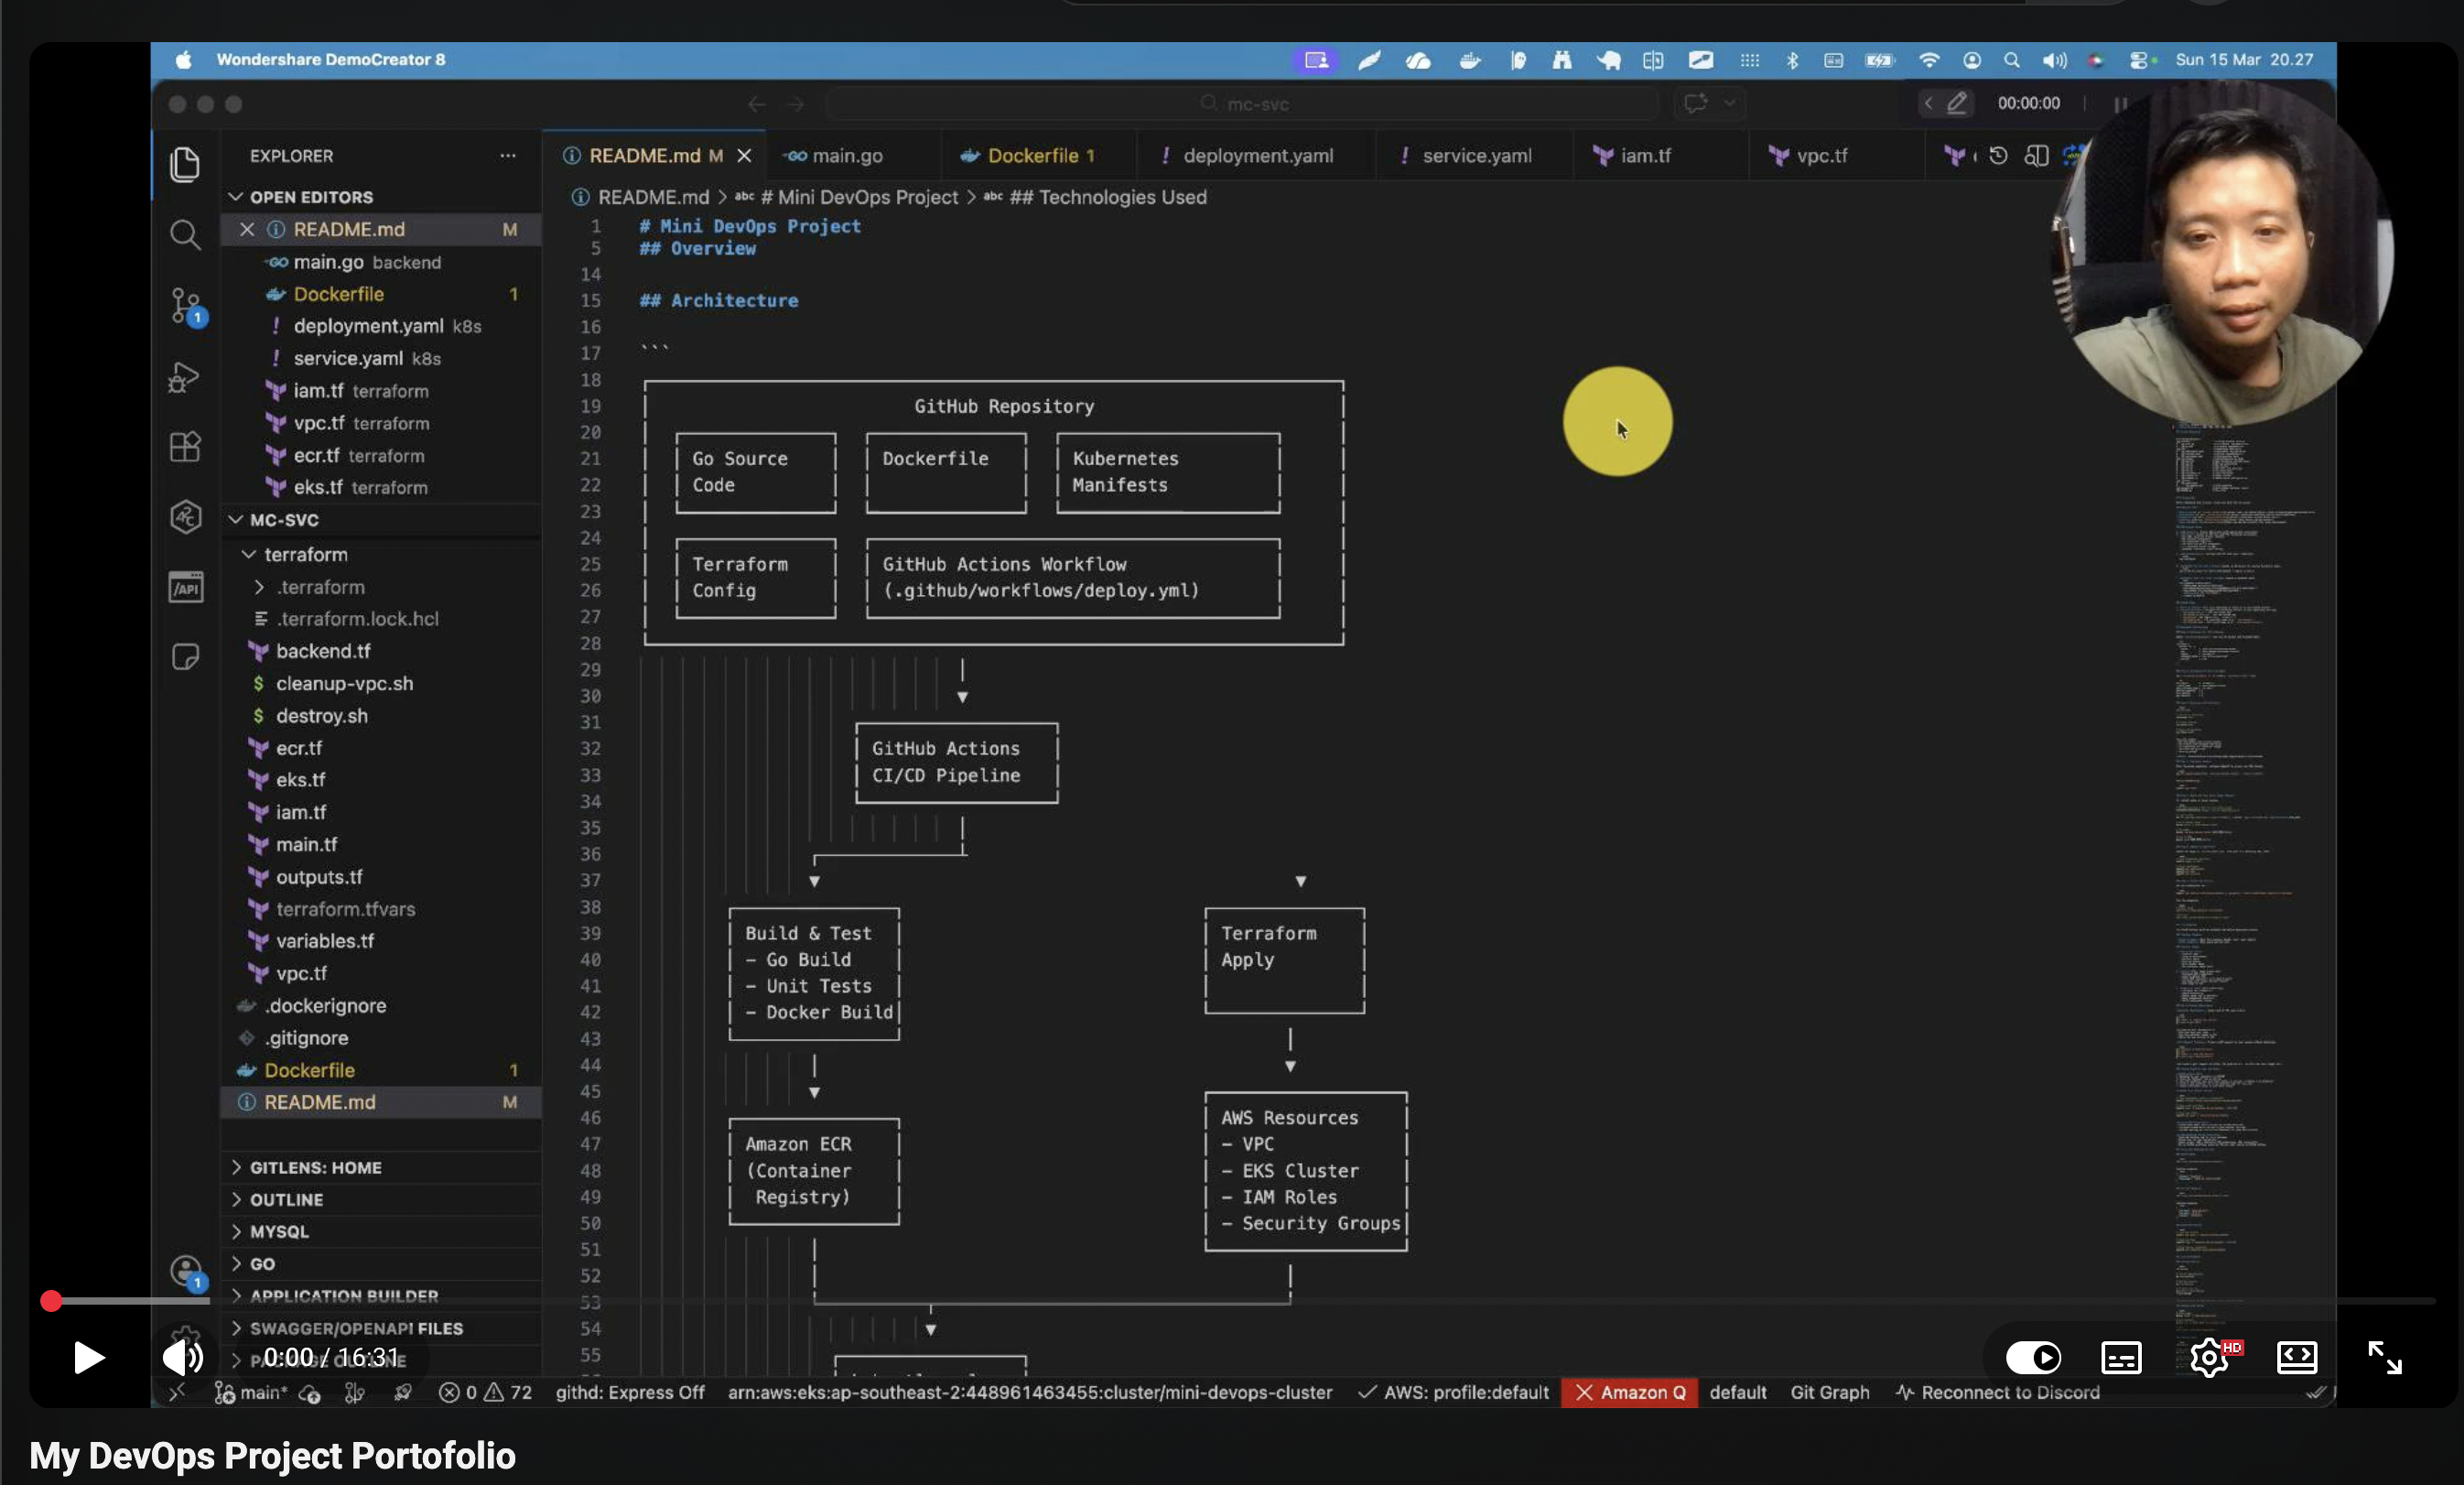Click Git Graph in status bar
The height and width of the screenshot is (1485, 2464).
pyautogui.click(x=1829, y=1392)
